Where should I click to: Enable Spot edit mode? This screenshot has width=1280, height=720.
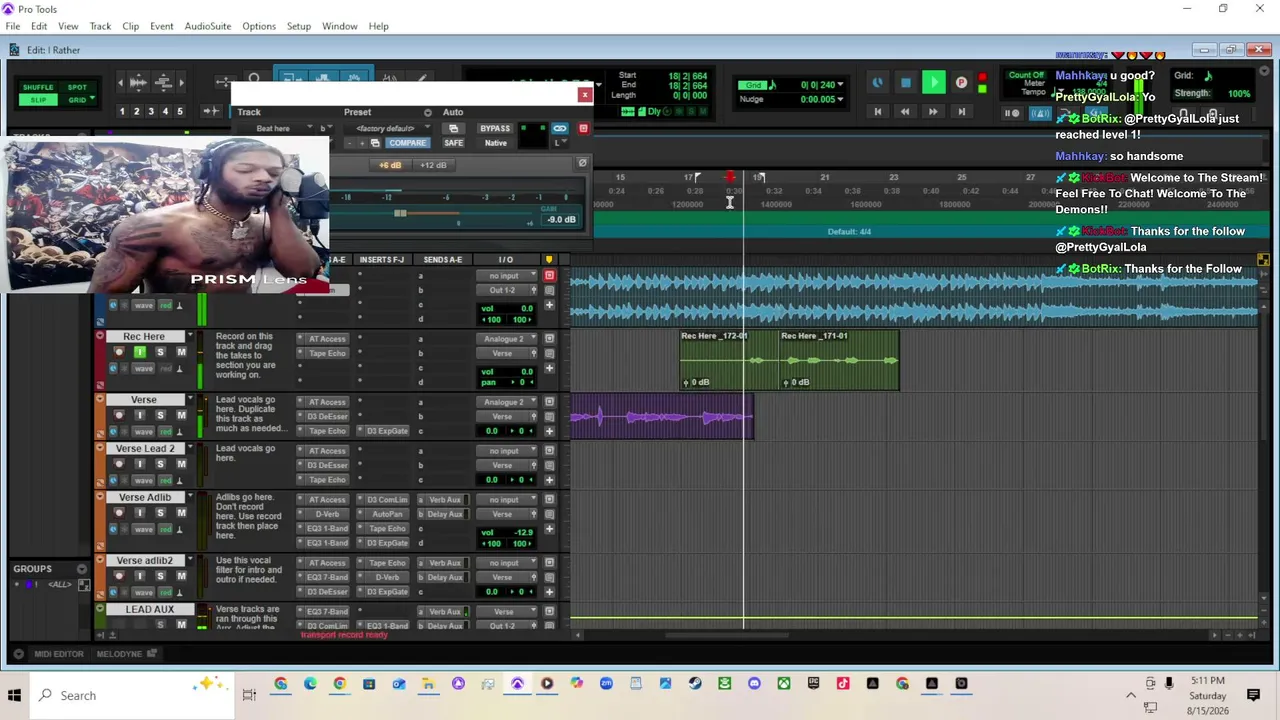pos(77,87)
